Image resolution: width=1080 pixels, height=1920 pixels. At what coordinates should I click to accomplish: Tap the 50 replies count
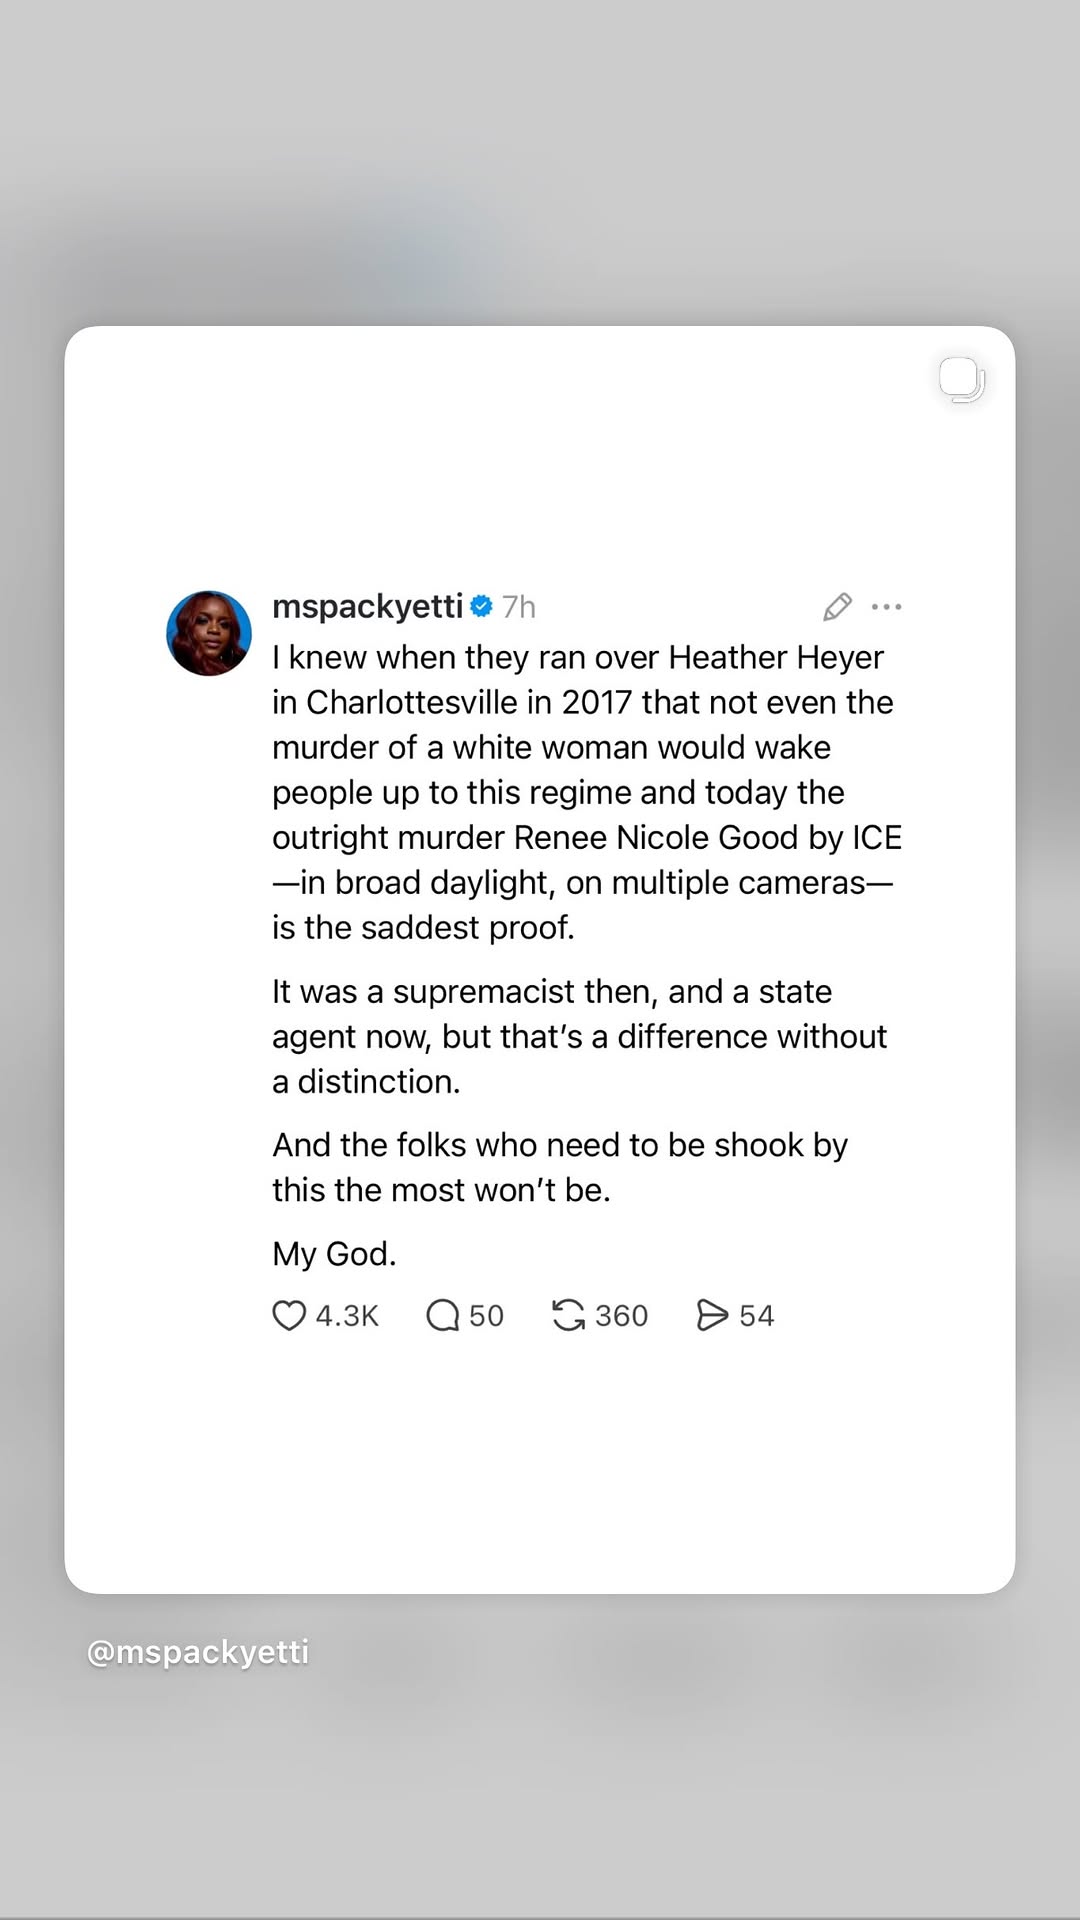[486, 1315]
